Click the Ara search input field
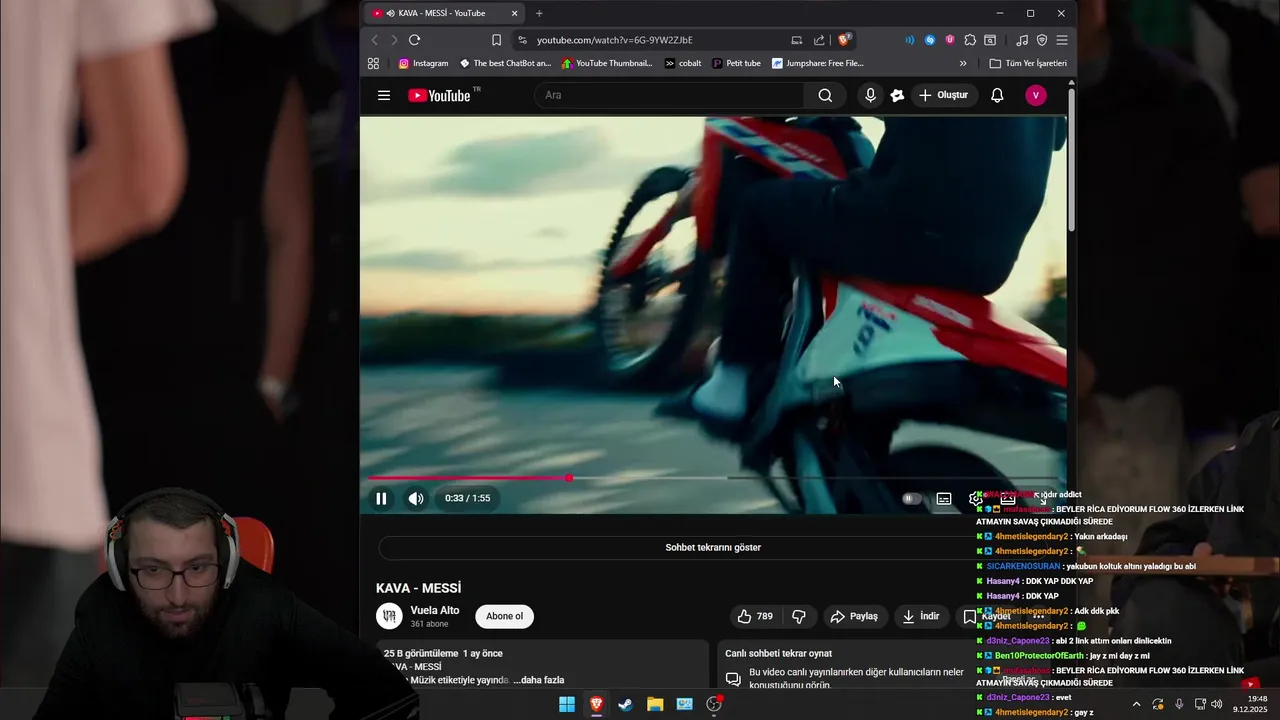1280x720 pixels. click(x=670, y=95)
